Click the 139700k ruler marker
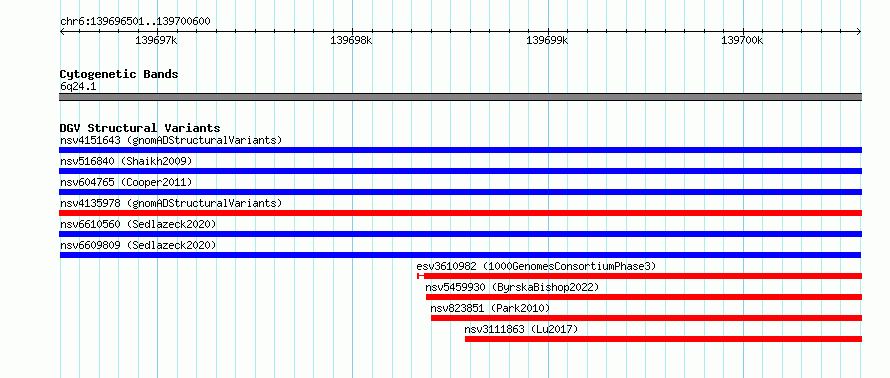Screen dimensions: 890x378 [x=742, y=40]
